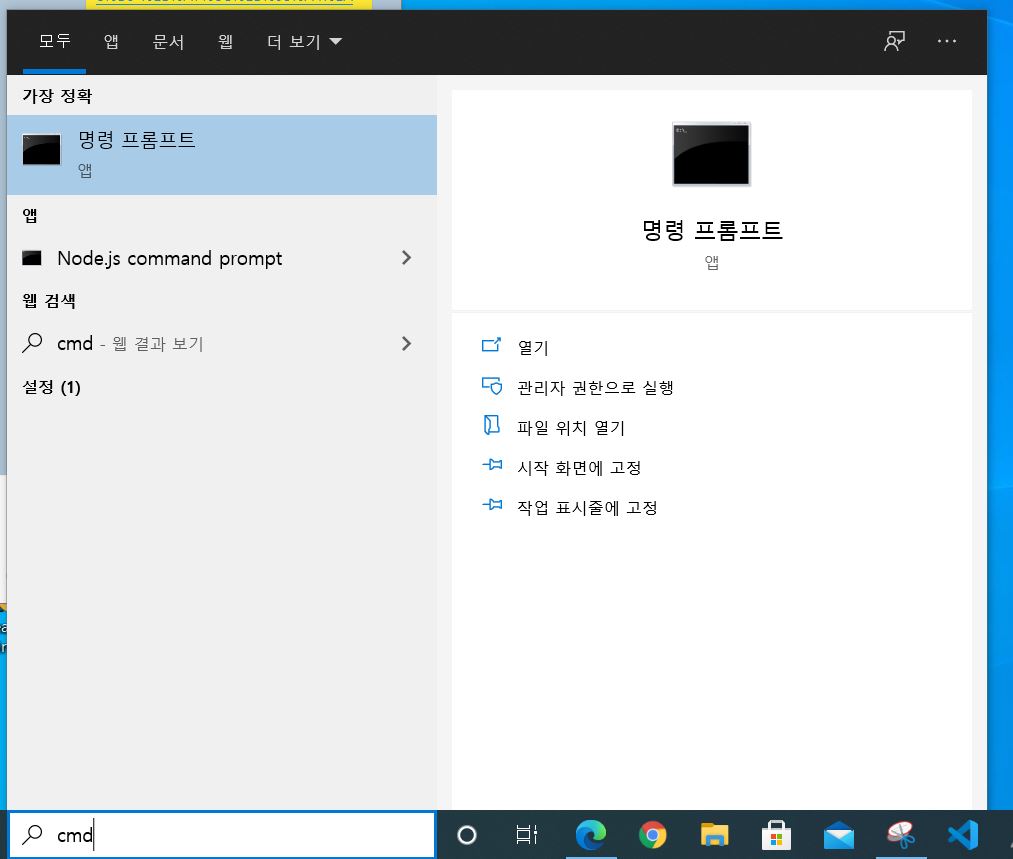1013x859 pixels.
Task: Click the large 명령 프롬프트 preview icon
Action: [x=711, y=154]
